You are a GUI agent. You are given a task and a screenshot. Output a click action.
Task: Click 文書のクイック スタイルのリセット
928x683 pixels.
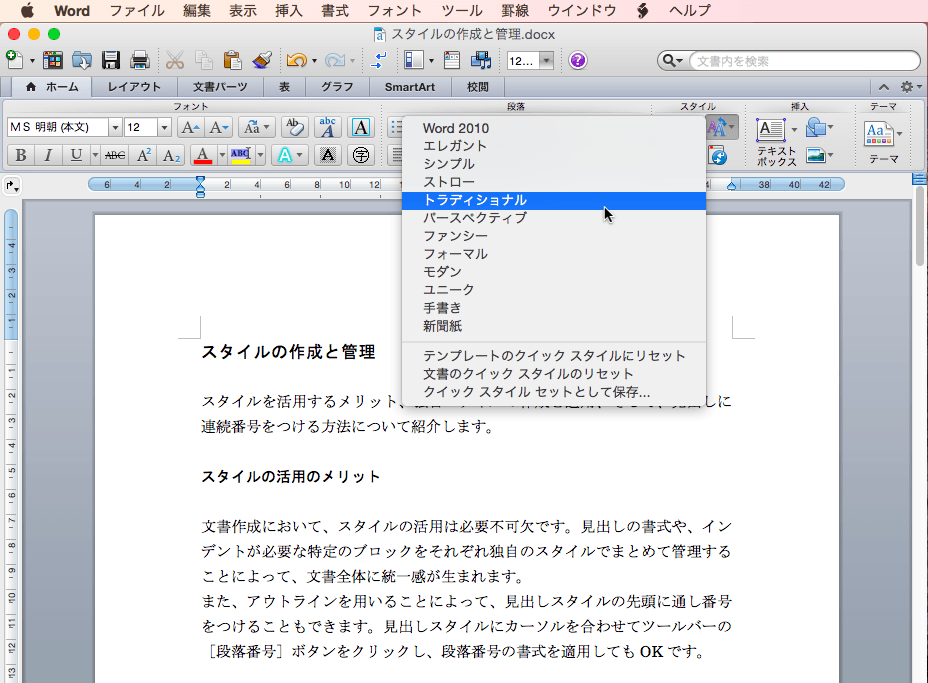(553, 374)
